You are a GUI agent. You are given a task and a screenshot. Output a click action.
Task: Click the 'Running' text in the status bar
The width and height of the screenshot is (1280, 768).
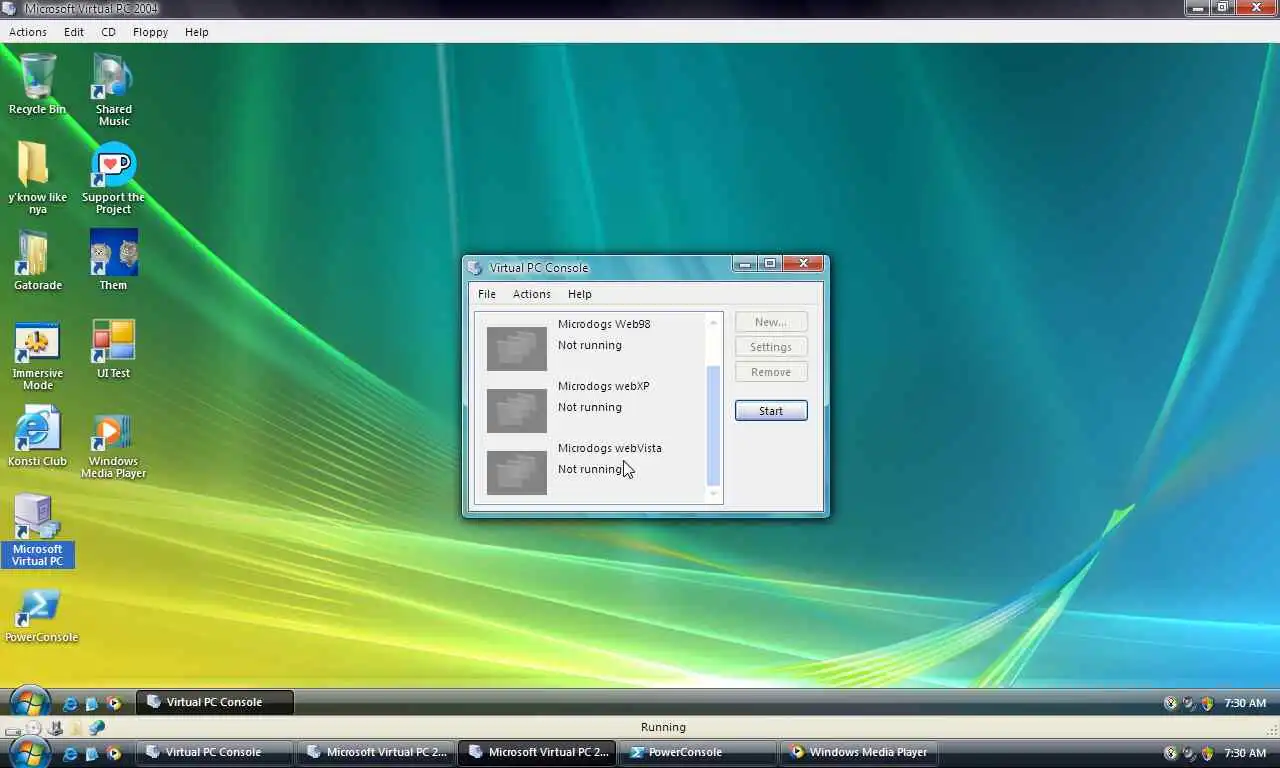pos(663,727)
